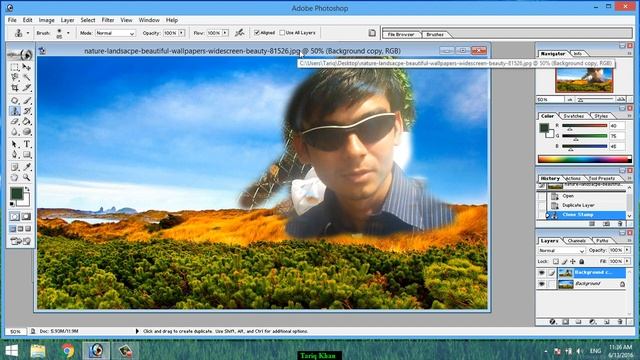Select the Lasso tool
Viewport: 640px width, 360px height.
[x=15, y=77]
